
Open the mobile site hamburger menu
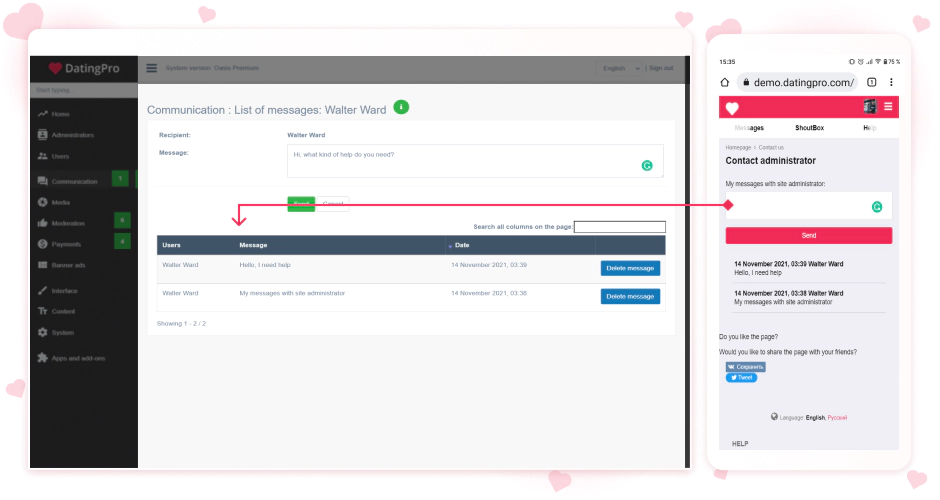click(x=888, y=107)
